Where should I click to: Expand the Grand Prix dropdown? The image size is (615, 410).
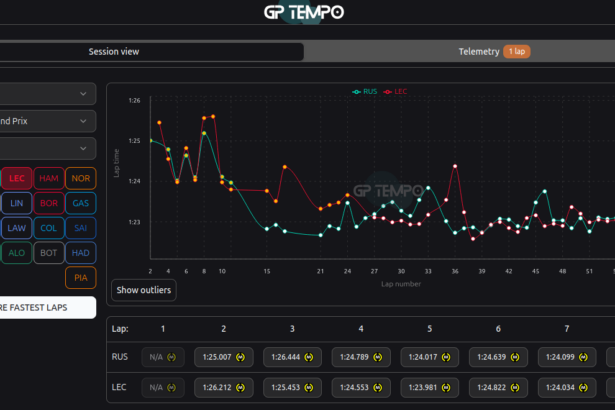(x=47, y=121)
